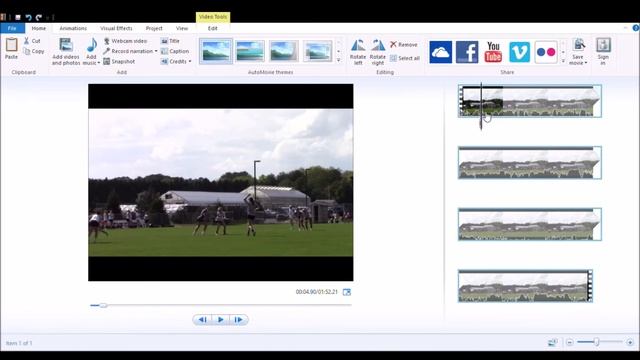Apply the second AutoMovie theme

pyautogui.click(x=250, y=51)
